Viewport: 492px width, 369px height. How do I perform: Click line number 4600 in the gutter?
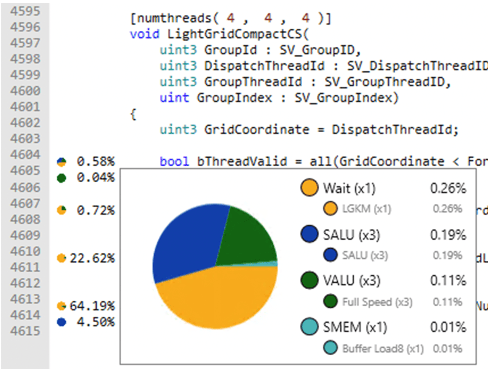[x=25, y=91]
